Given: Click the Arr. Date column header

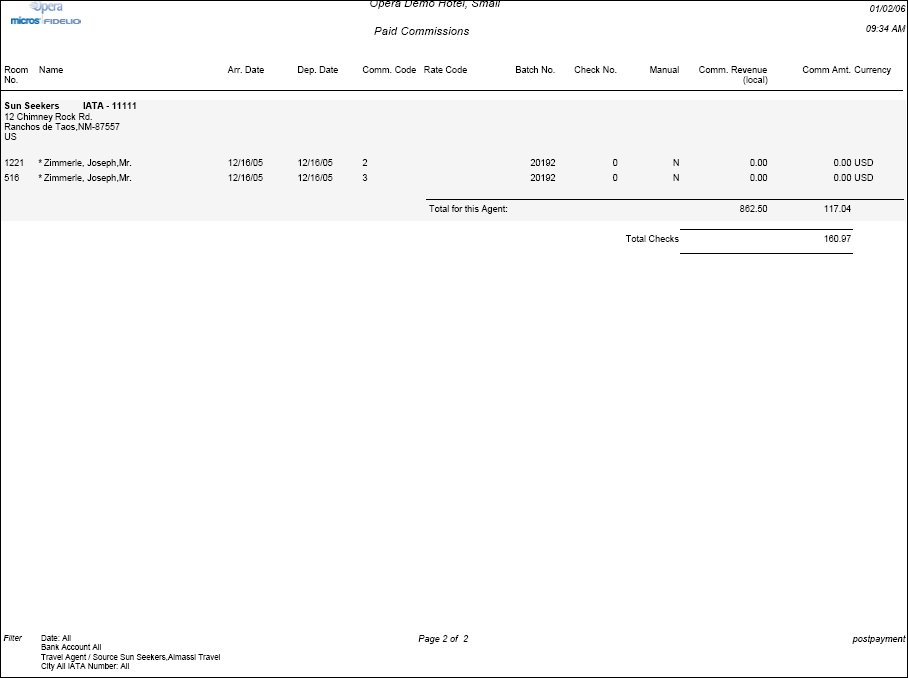Looking at the screenshot, I should 246,69.
